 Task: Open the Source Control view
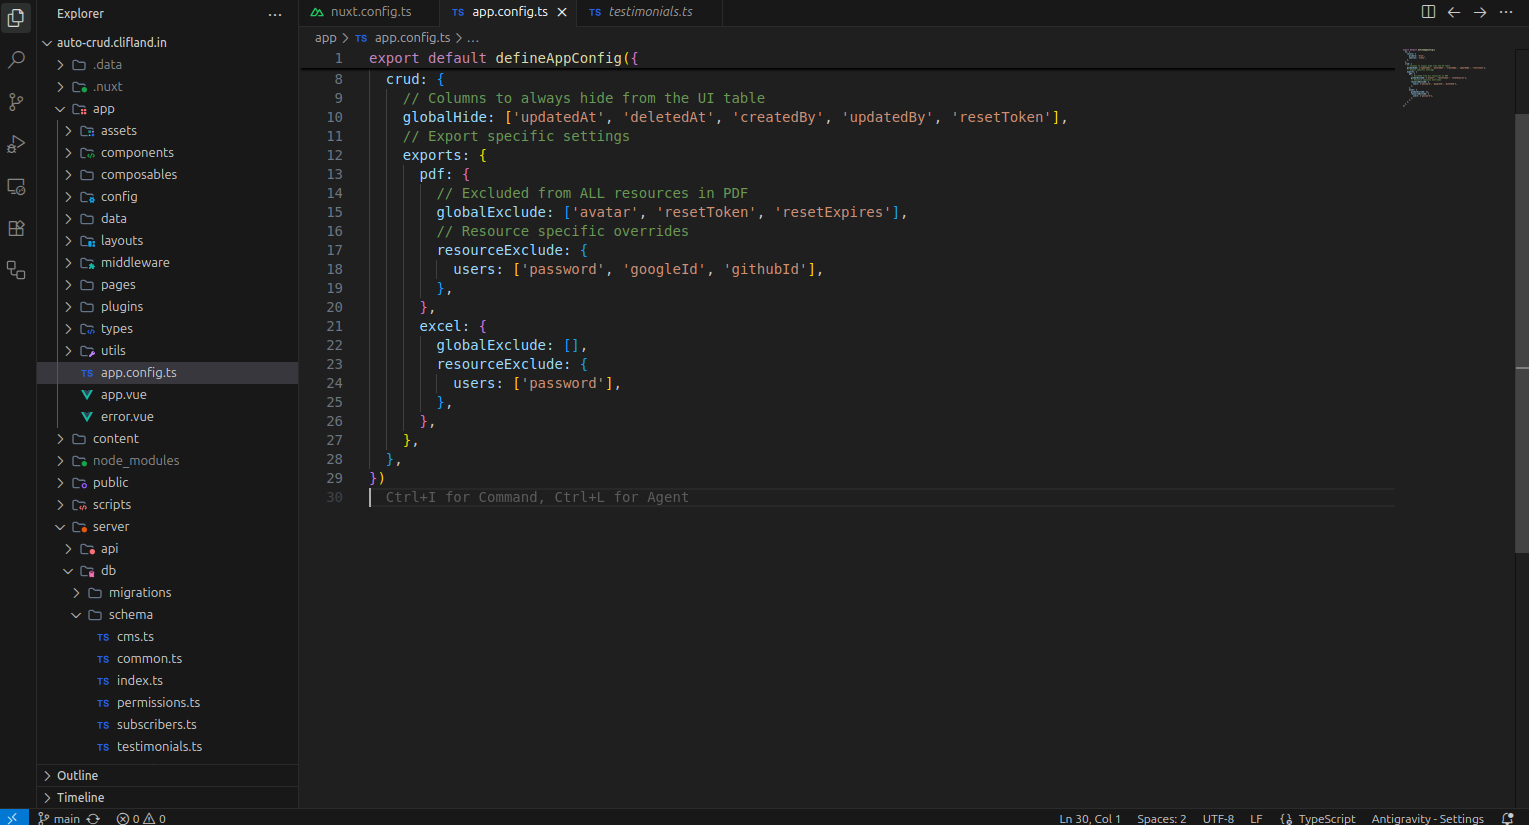click(x=15, y=101)
